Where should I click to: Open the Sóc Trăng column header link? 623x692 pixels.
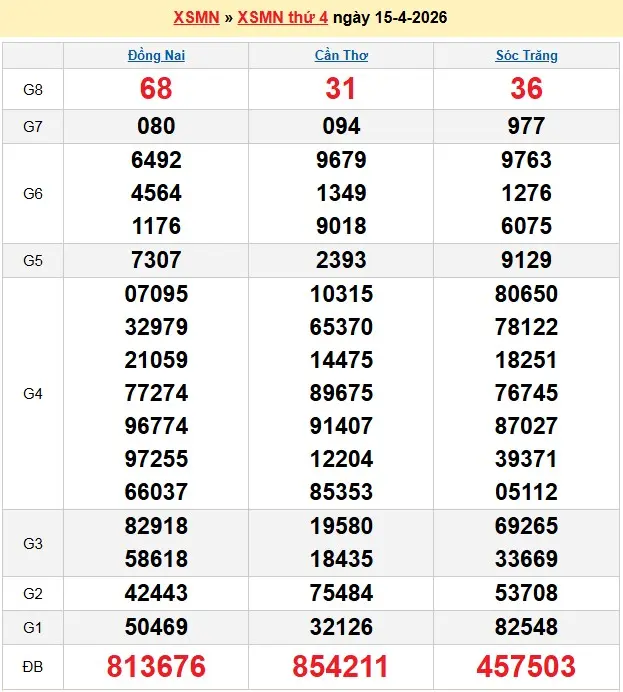[x=526, y=55]
